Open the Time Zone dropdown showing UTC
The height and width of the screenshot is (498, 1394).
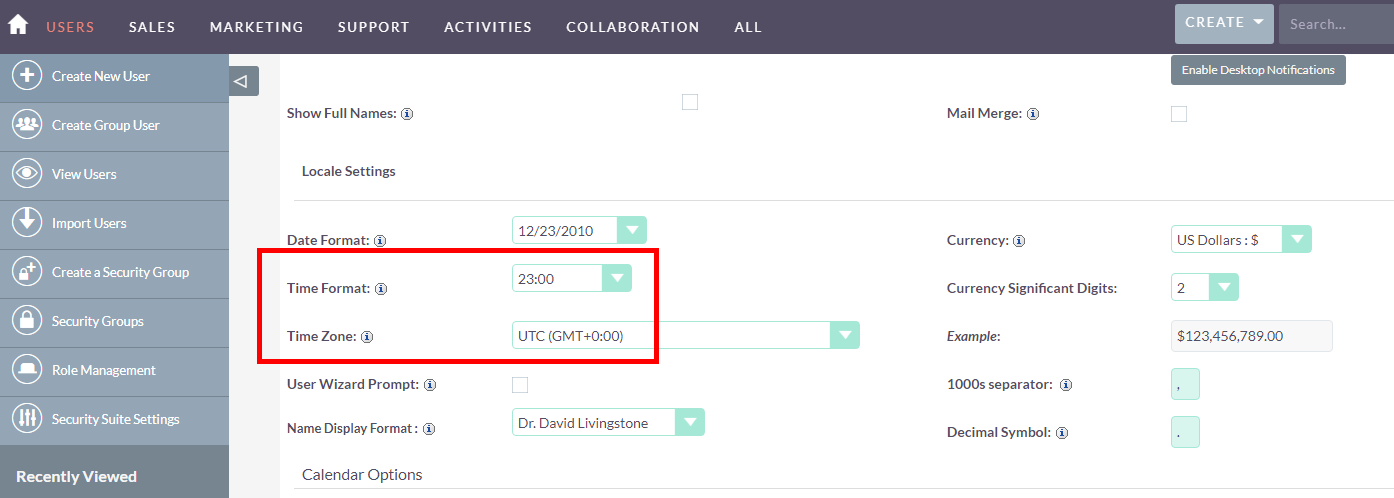(686, 336)
